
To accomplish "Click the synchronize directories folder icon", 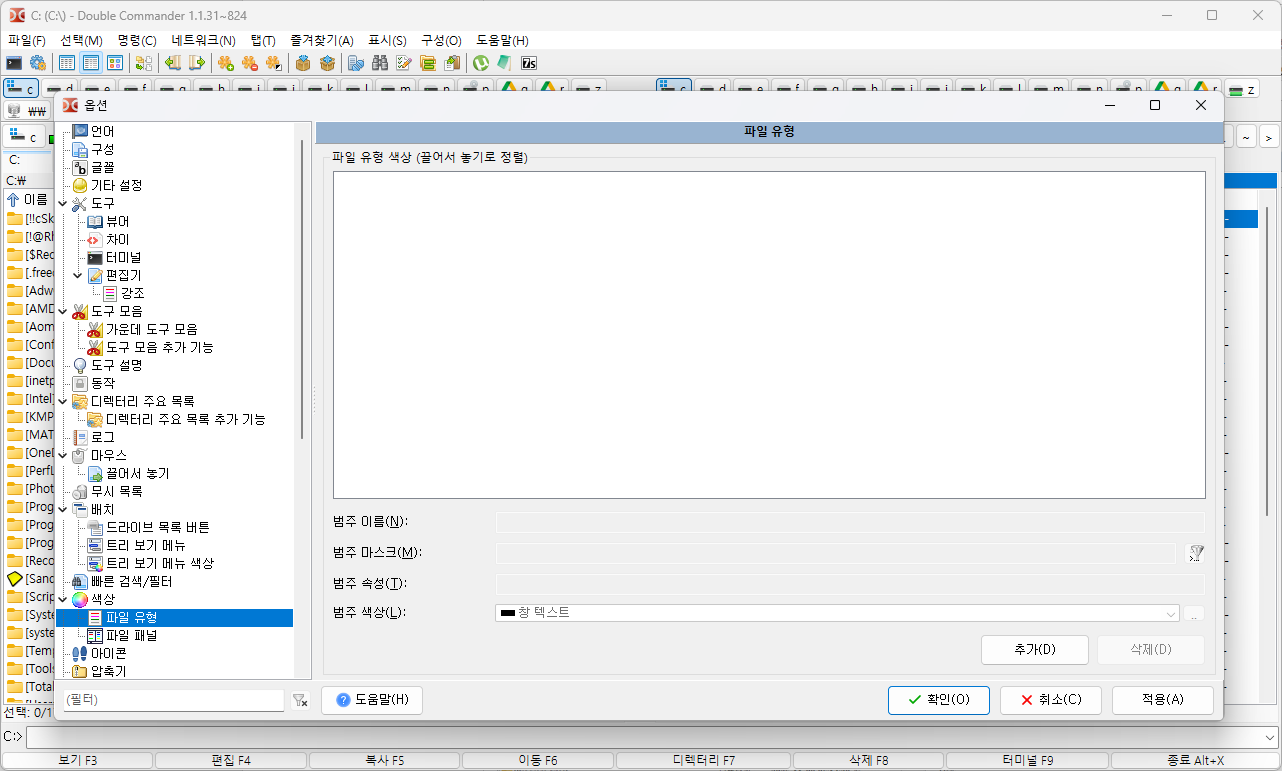I will tap(428, 63).
